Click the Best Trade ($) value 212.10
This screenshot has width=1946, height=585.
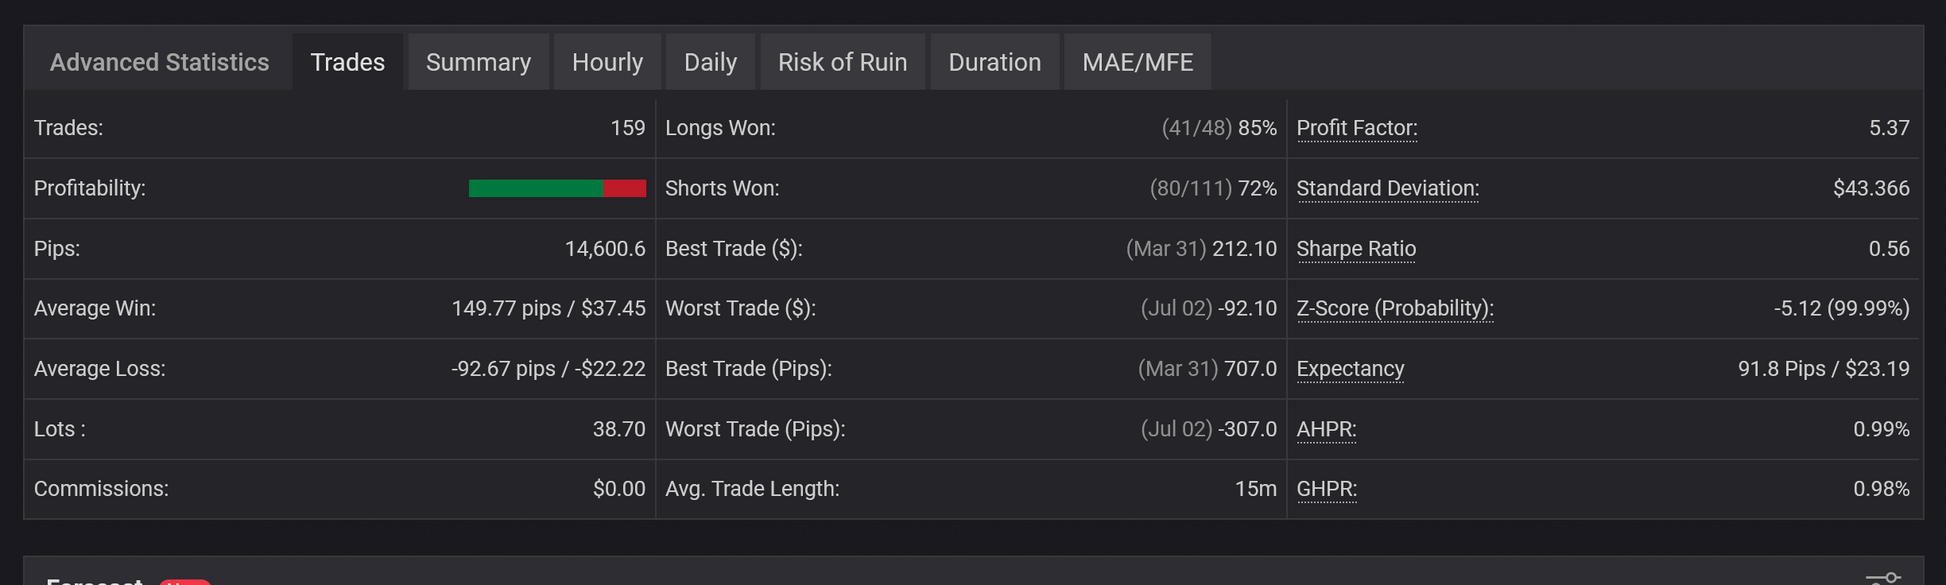click(1244, 248)
